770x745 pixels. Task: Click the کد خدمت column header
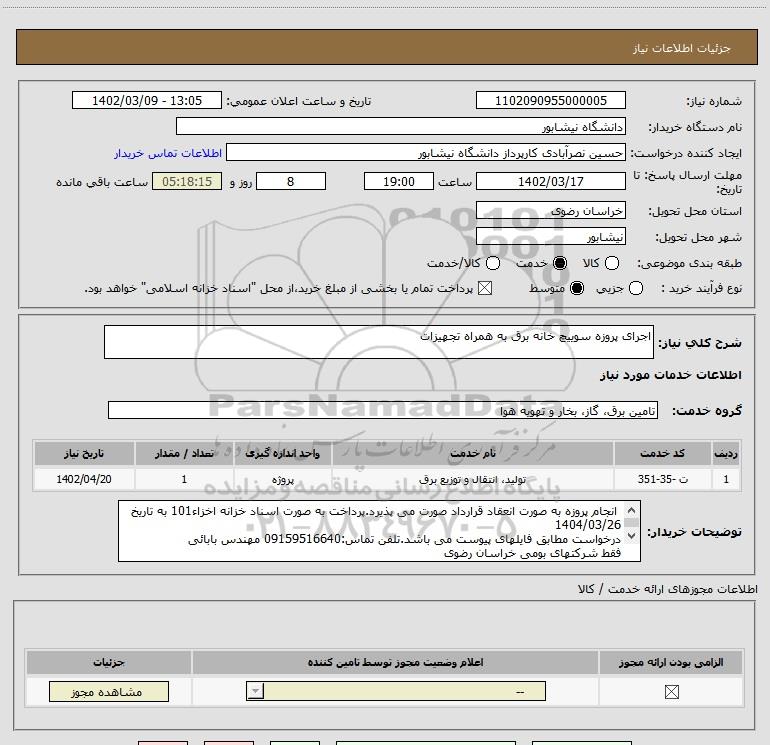pyautogui.click(x=662, y=453)
